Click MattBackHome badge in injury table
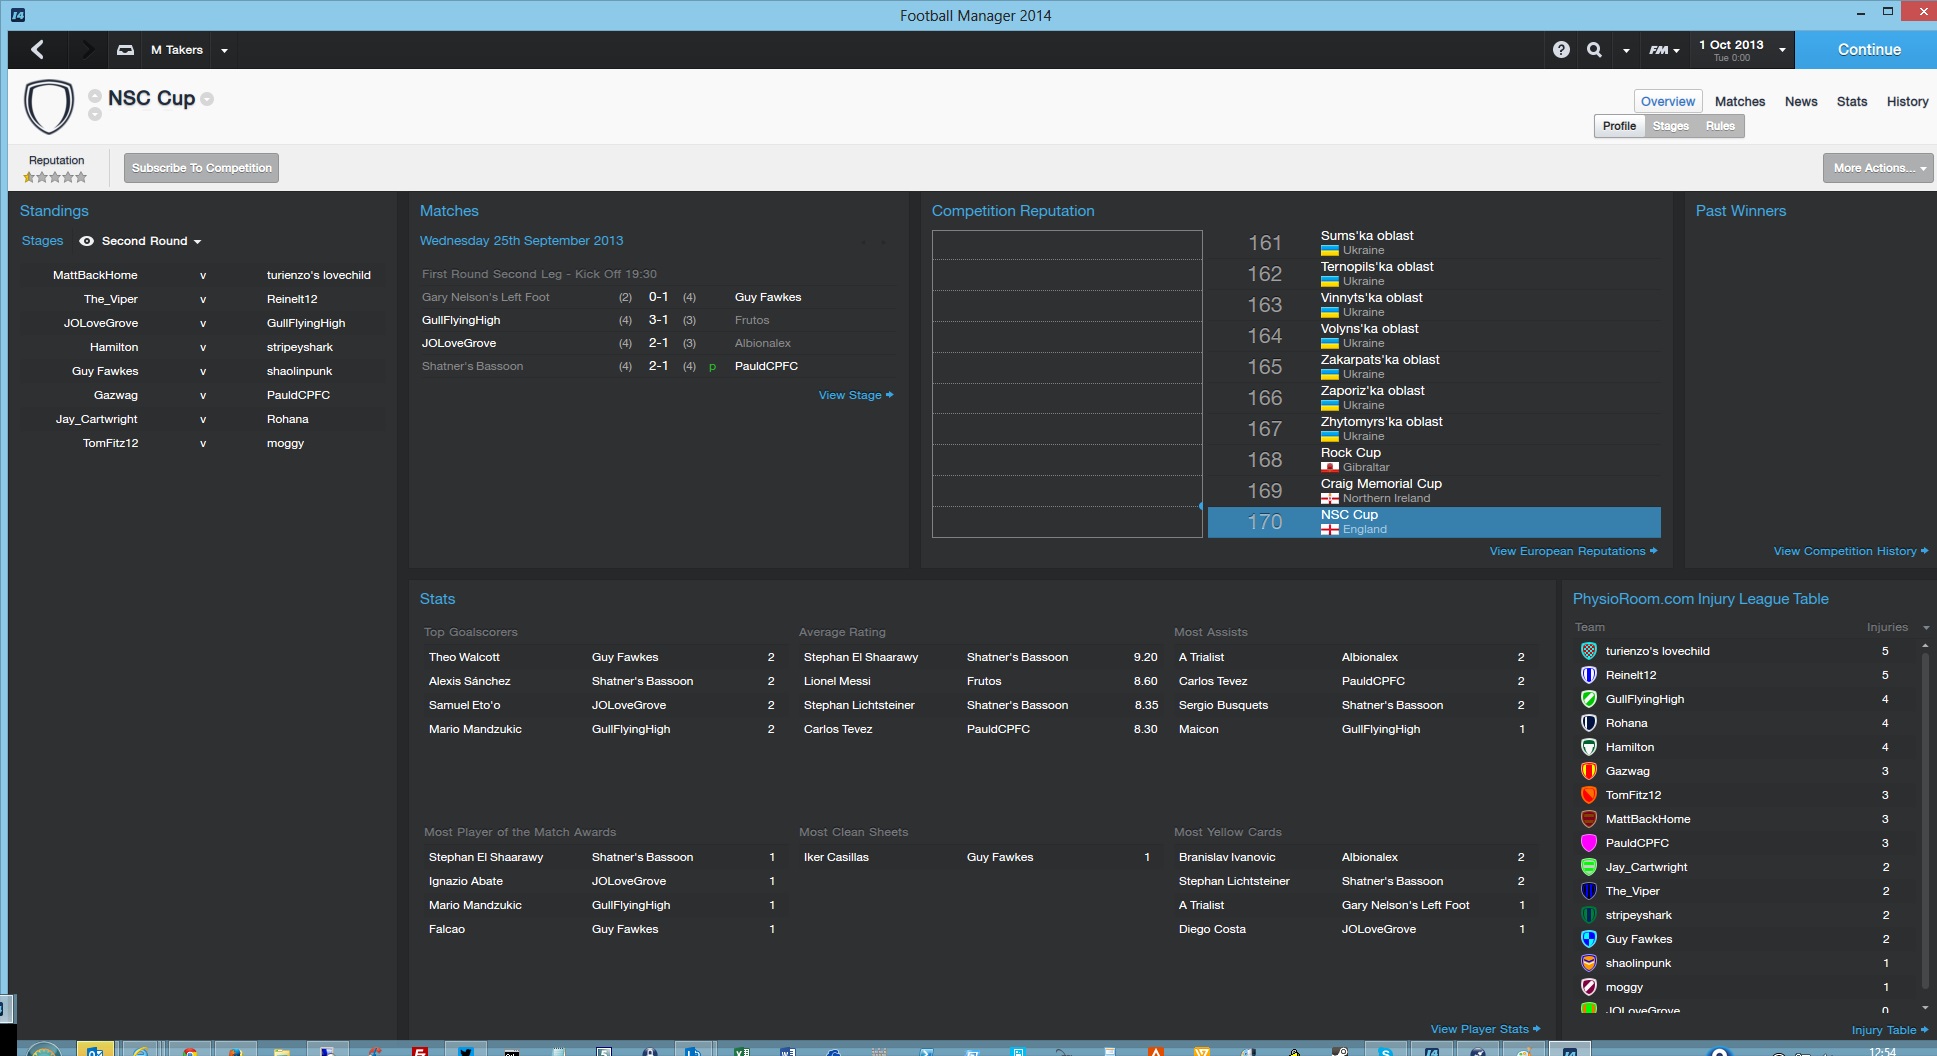This screenshot has width=1937, height=1056. (x=1588, y=819)
